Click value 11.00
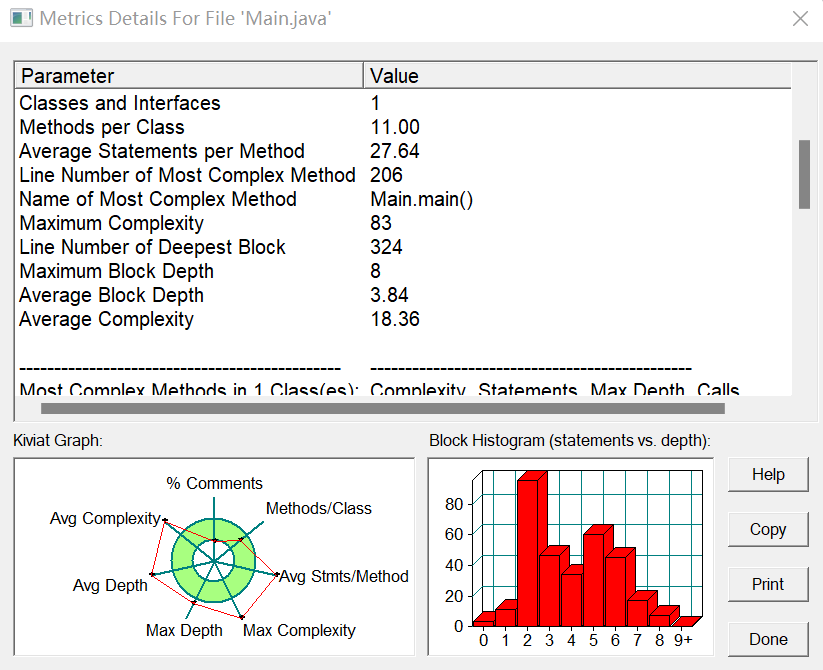 tap(395, 127)
